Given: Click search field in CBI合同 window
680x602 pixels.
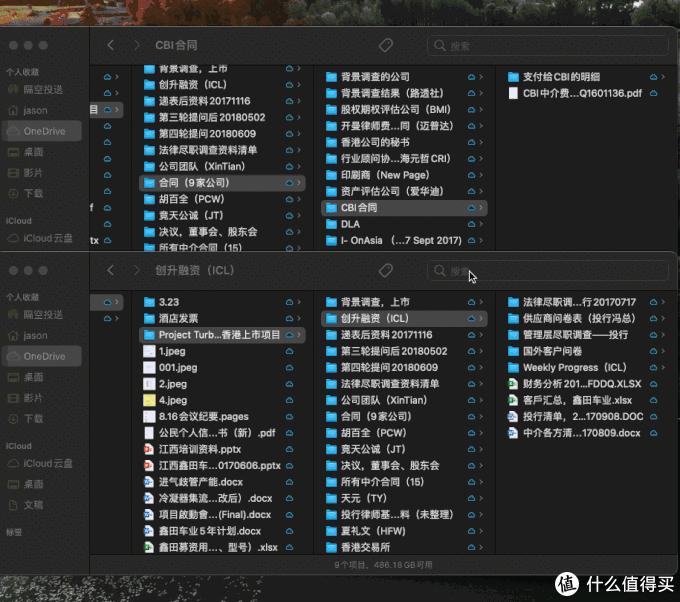Looking at the screenshot, I should 548,46.
